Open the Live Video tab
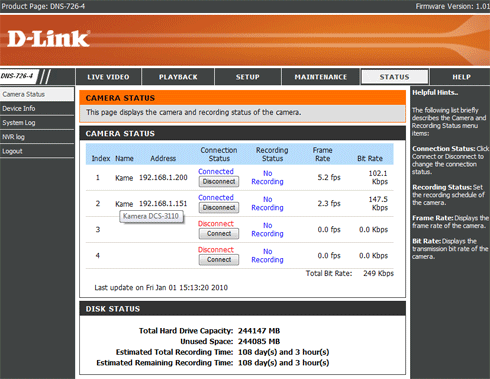490x379 pixels. pos(108,77)
